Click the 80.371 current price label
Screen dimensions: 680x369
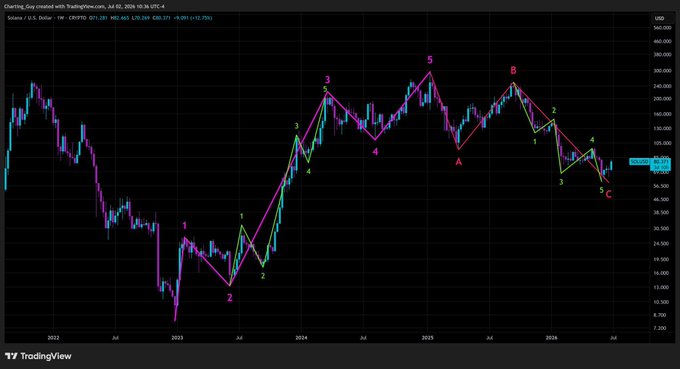pyautogui.click(x=661, y=161)
